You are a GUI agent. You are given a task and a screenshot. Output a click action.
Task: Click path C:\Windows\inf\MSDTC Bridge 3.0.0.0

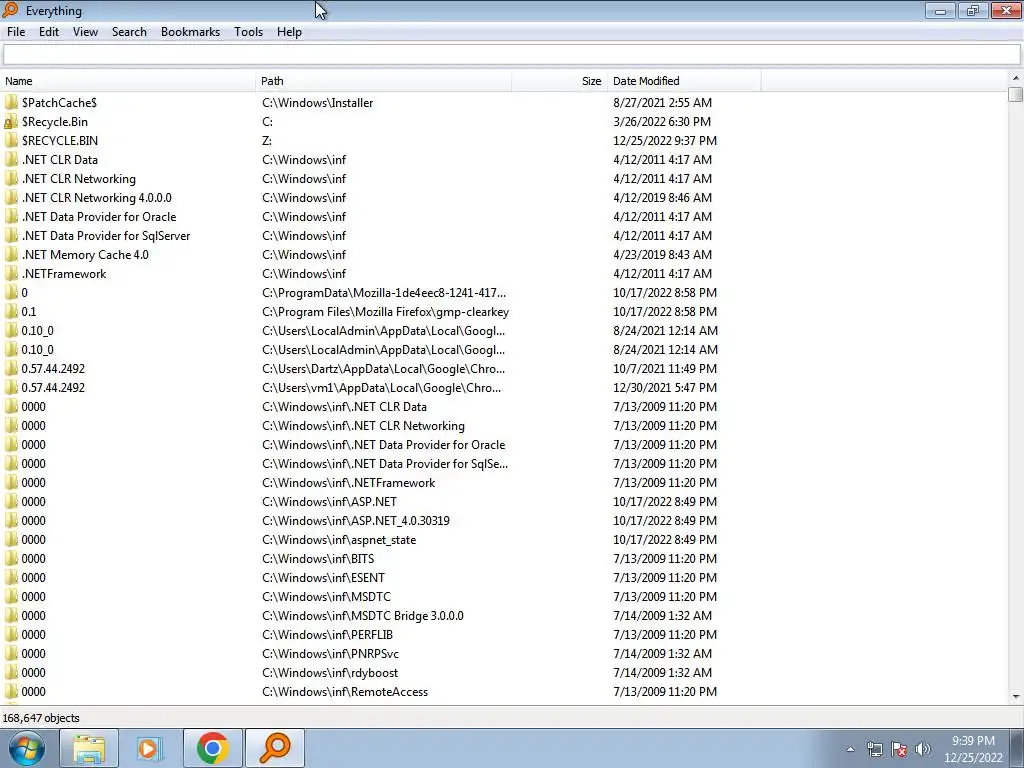pyautogui.click(x=362, y=615)
